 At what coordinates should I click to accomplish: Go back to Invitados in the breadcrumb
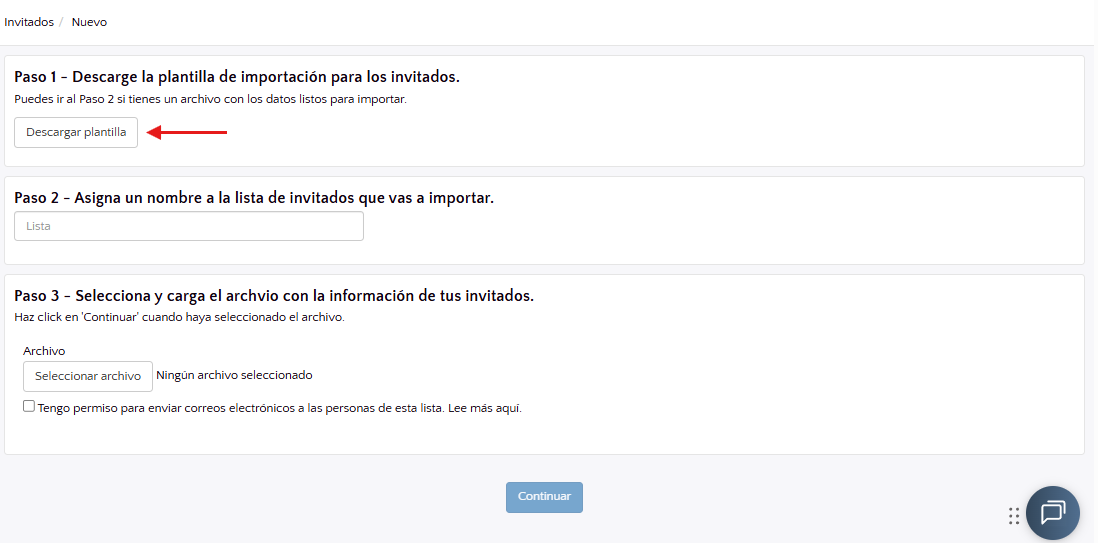click(29, 22)
